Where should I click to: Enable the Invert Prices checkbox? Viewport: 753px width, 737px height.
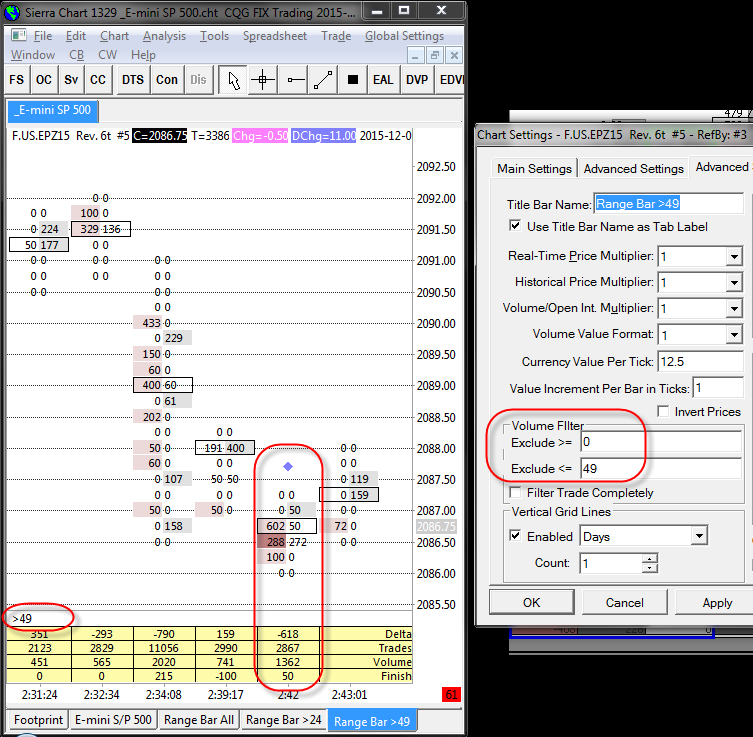pyautogui.click(x=663, y=411)
